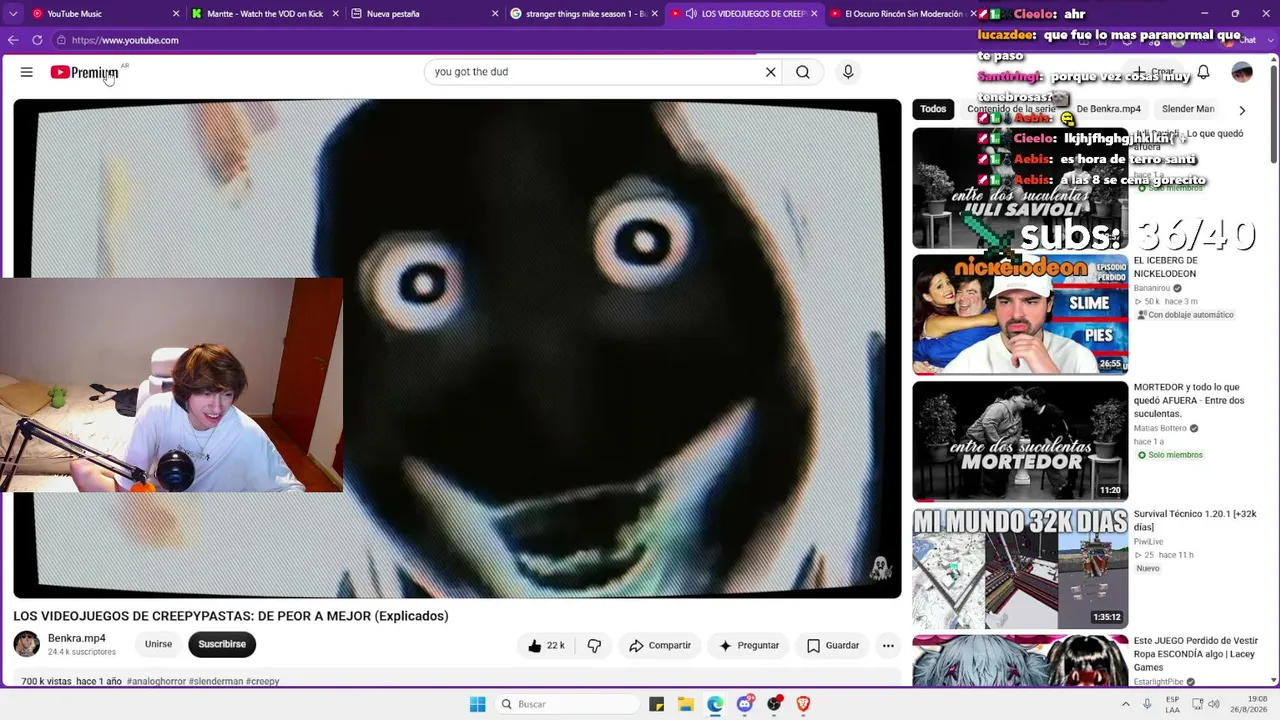
Task: Open Microsoft Edge from the taskbar
Action: pyautogui.click(x=715, y=704)
